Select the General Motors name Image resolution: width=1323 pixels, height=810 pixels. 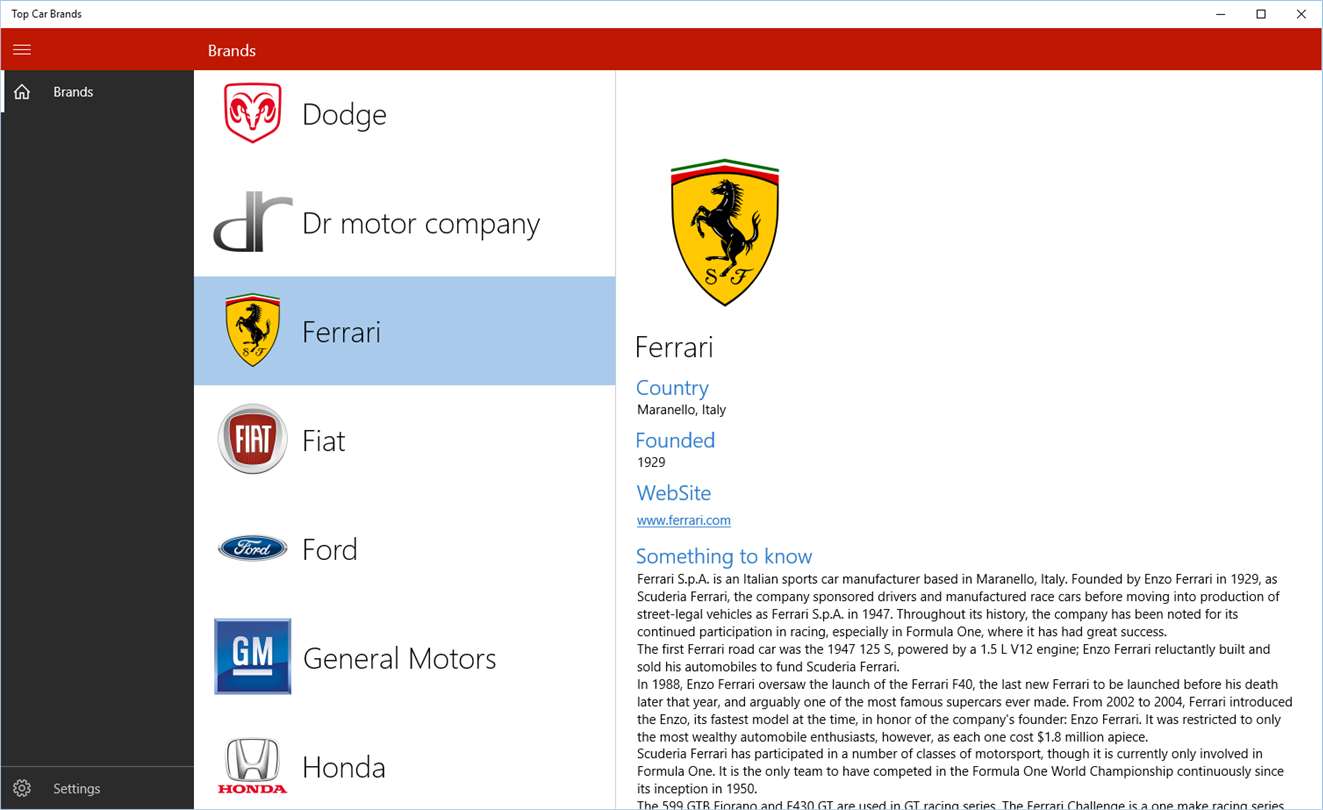tap(399, 658)
